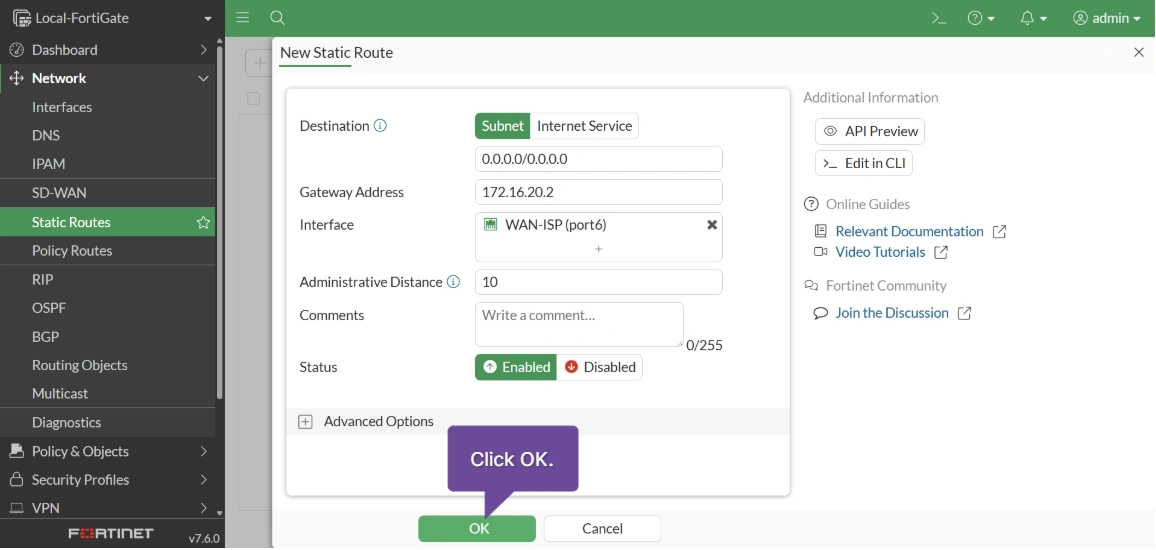Screen dimensions: 1156x550
Task: Open Video Tutorials link
Action: click(880, 252)
